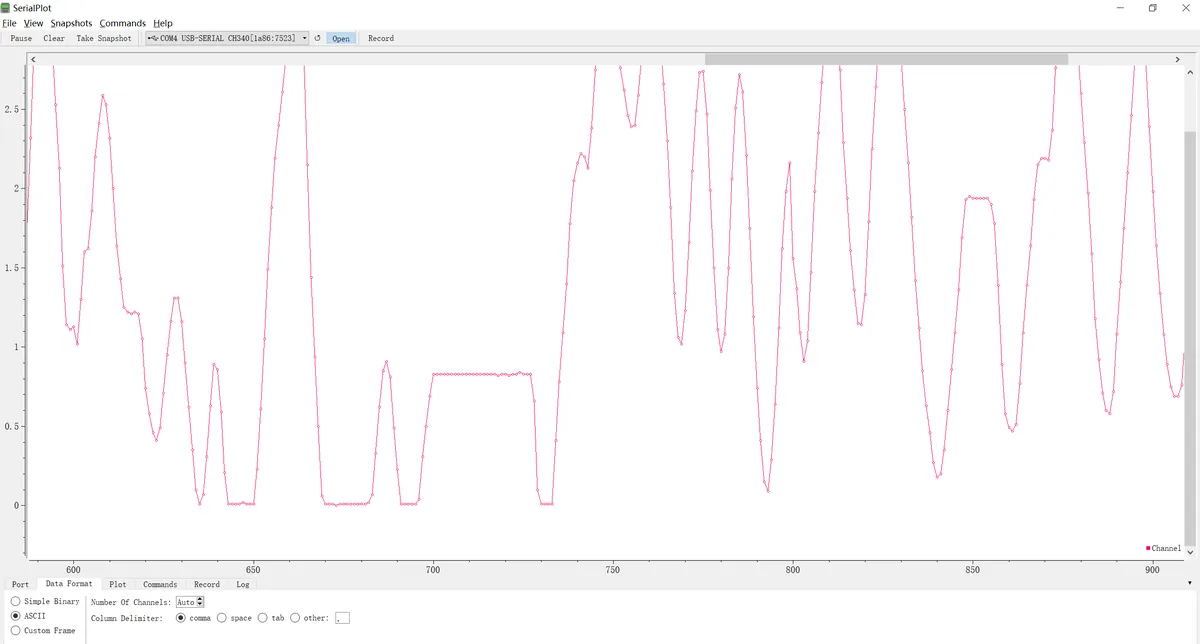The width and height of the screenshot is (1200, 644).
Task: Select the Simple Binary format
Action: 44,602
